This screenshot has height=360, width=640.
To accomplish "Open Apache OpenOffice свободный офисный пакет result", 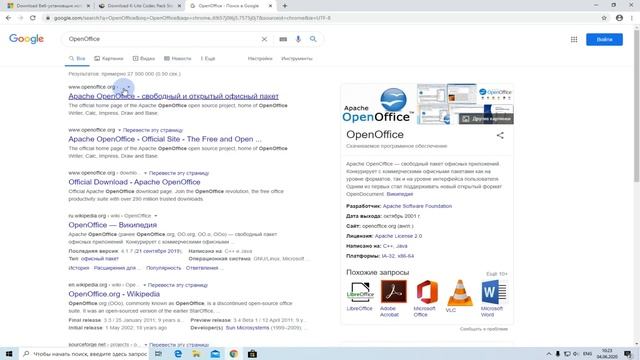I will (x=173, y=96).
